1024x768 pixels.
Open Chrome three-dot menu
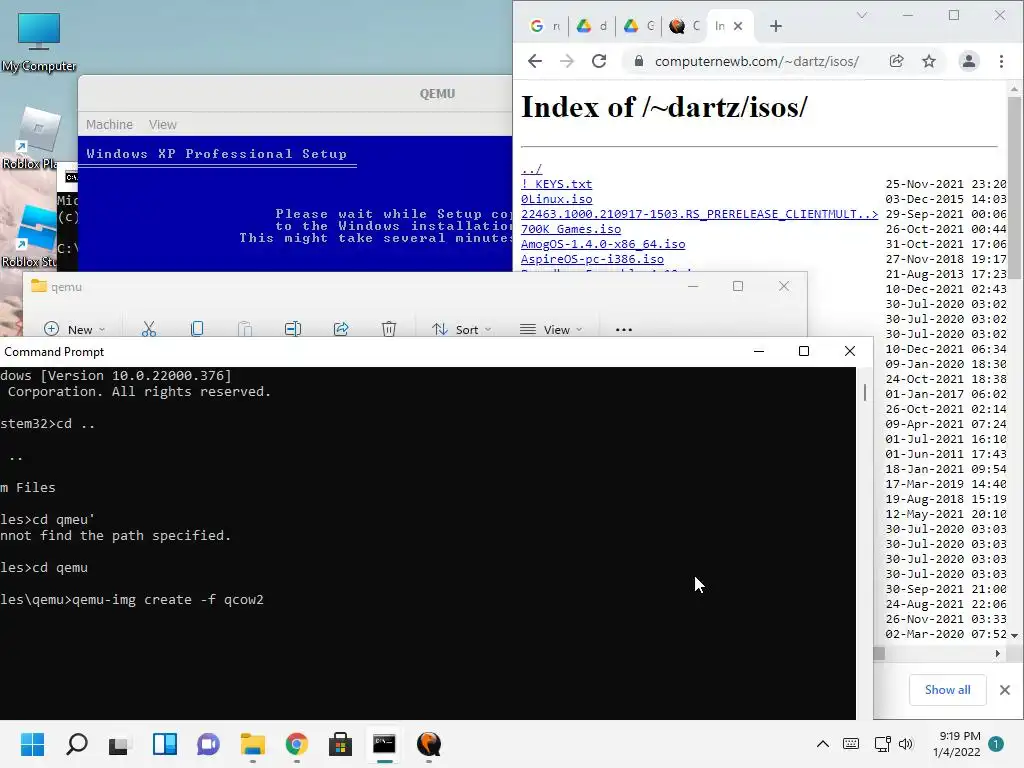(x=1001, y=61)
